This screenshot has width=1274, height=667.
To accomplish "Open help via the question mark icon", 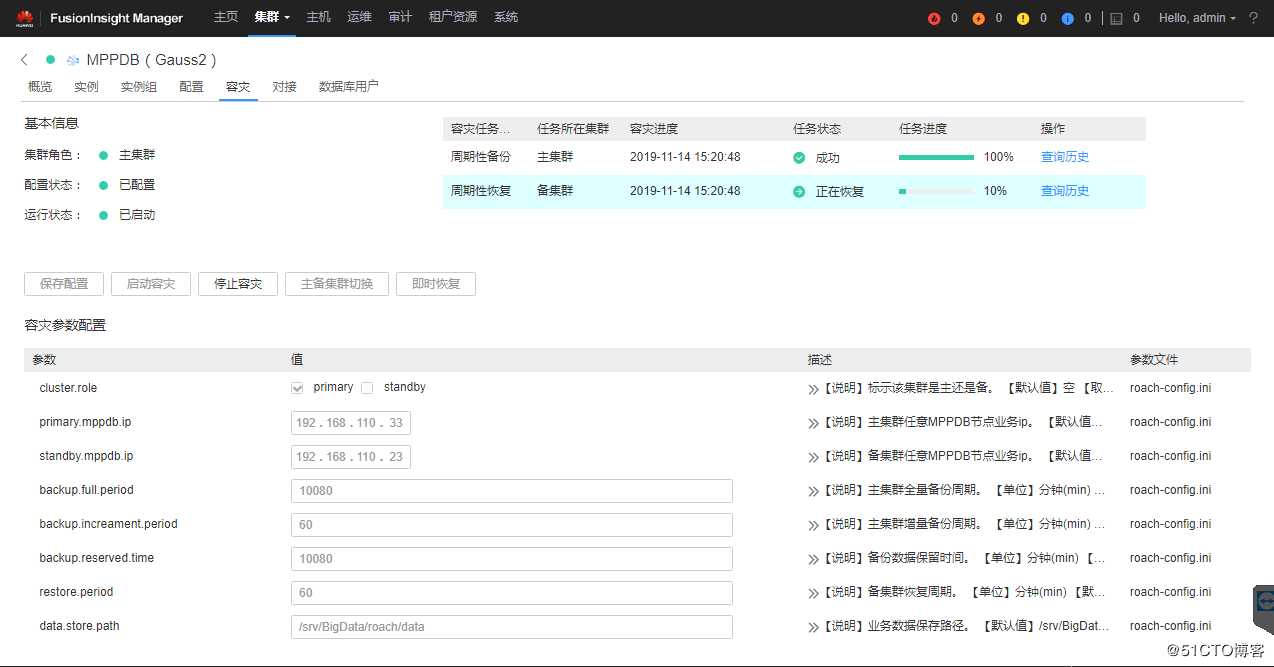I will click(x=1254, y=18).
